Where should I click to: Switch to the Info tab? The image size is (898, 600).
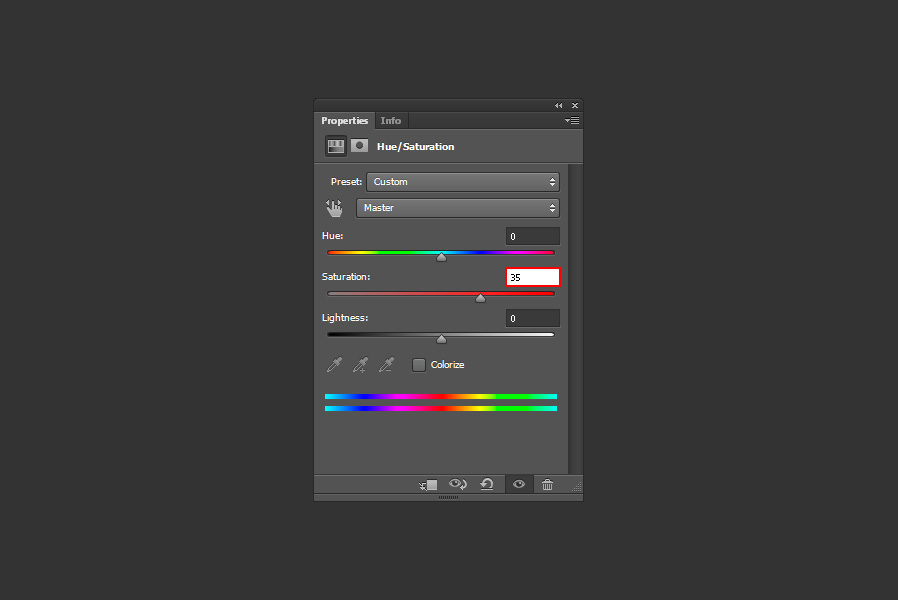point(391,120)
